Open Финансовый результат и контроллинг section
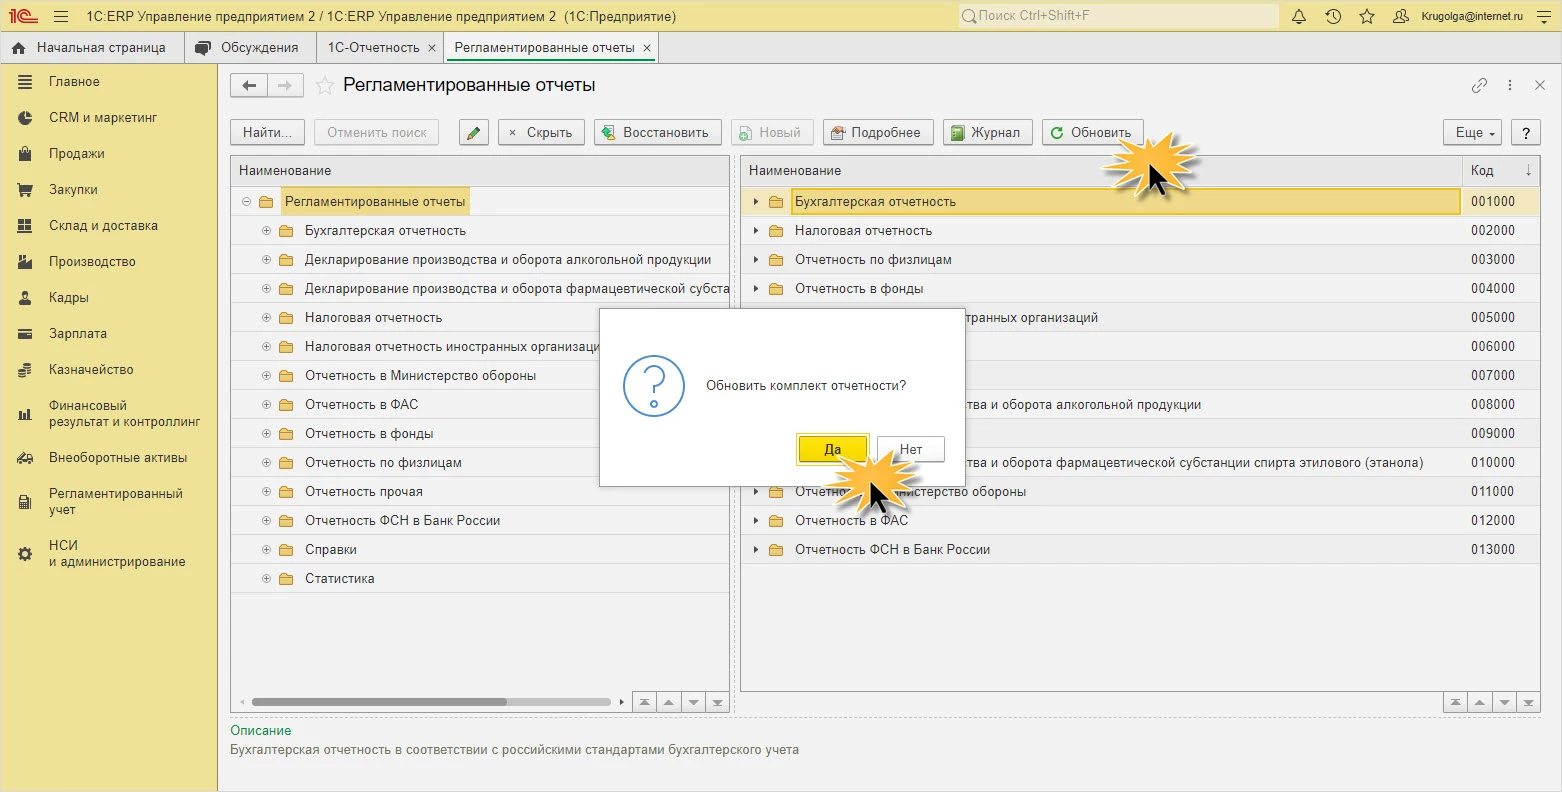The image size is (1562, 792). pyautogui.click(x=124, y=414)
